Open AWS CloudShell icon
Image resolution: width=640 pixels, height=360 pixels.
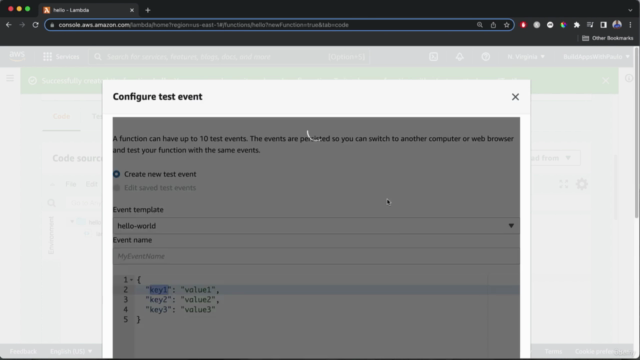coord(433,57)
